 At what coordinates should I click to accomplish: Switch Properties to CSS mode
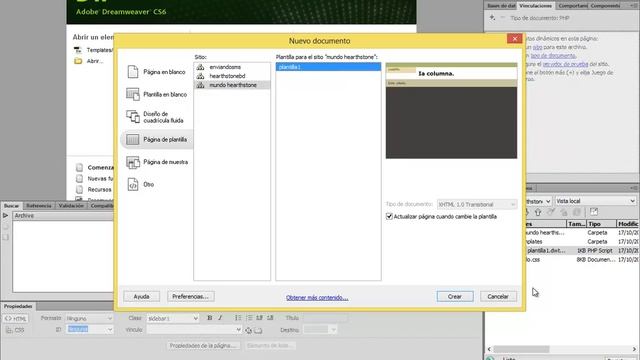16,330
